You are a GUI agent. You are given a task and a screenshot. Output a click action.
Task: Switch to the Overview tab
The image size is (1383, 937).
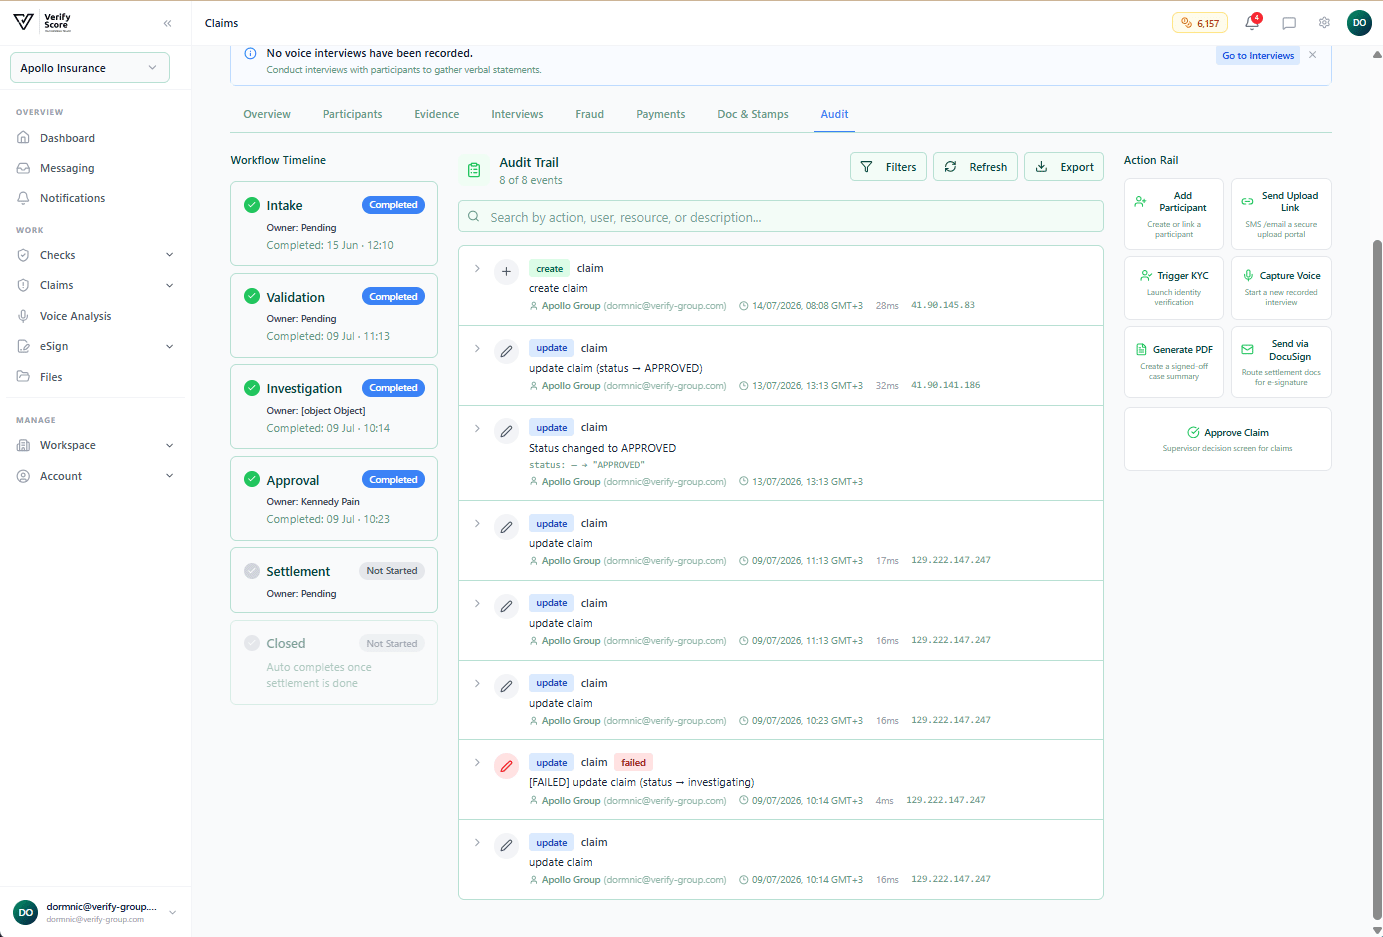coord(267,114)
